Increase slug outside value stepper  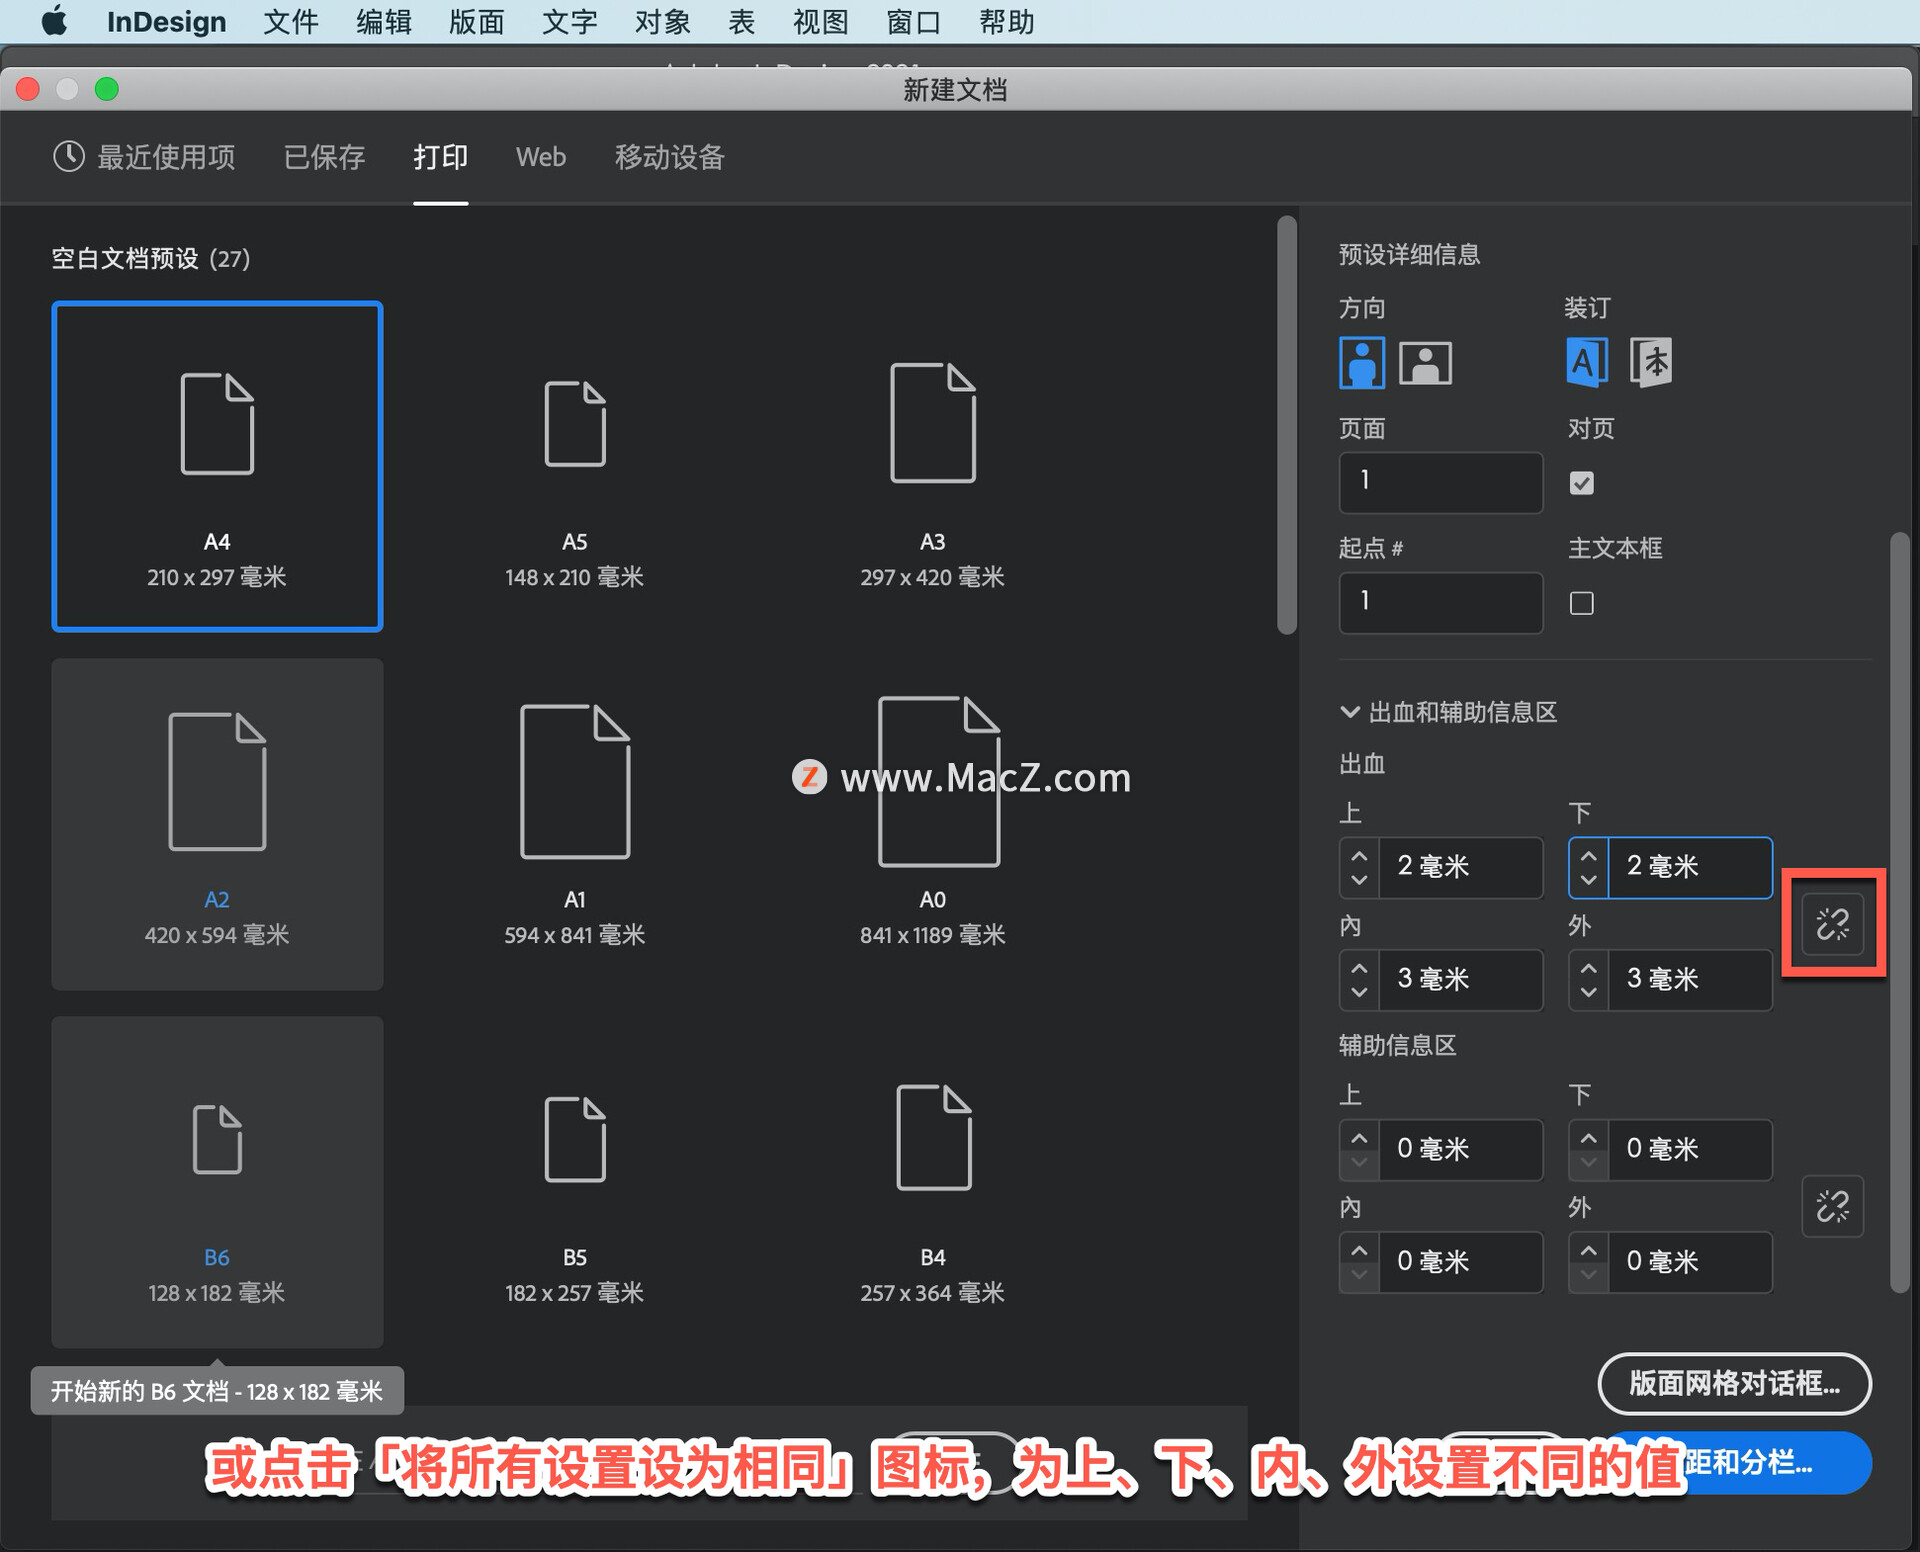click(x=1588, y=1250)
